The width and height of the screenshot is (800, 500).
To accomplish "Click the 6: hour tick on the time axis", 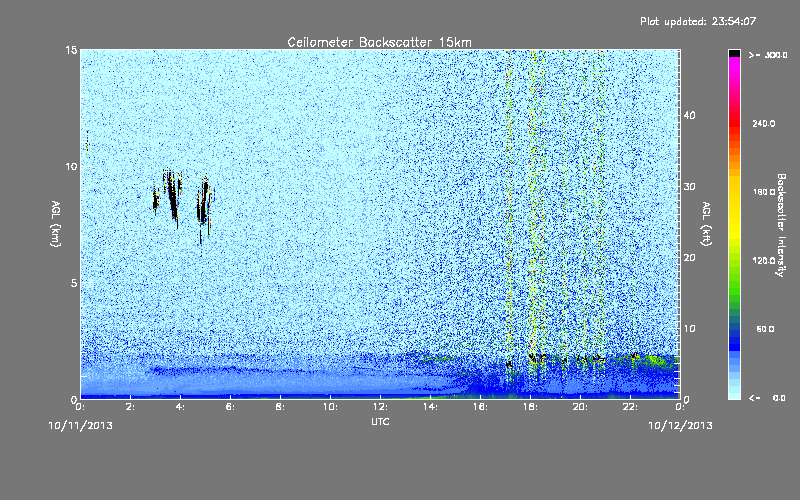I will [230, 407].
